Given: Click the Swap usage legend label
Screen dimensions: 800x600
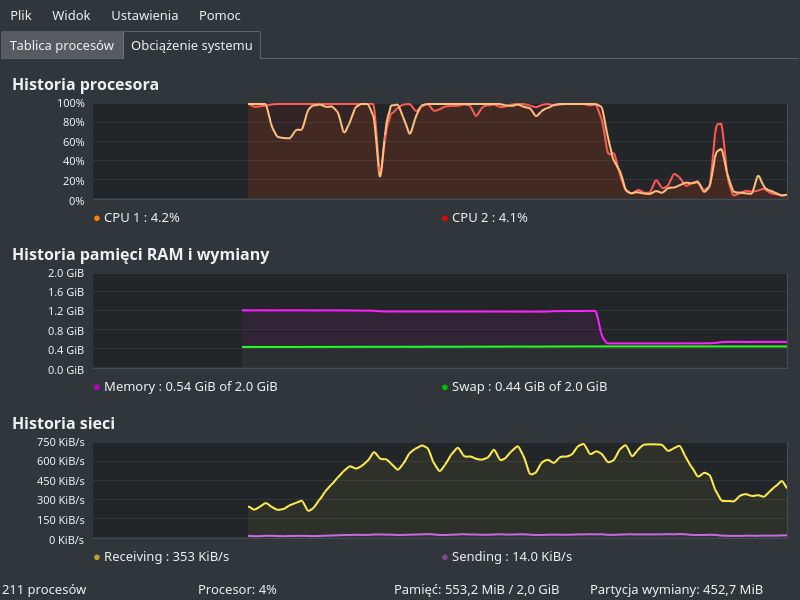Looking at the screenshot, I should click(x=529, y=386).
